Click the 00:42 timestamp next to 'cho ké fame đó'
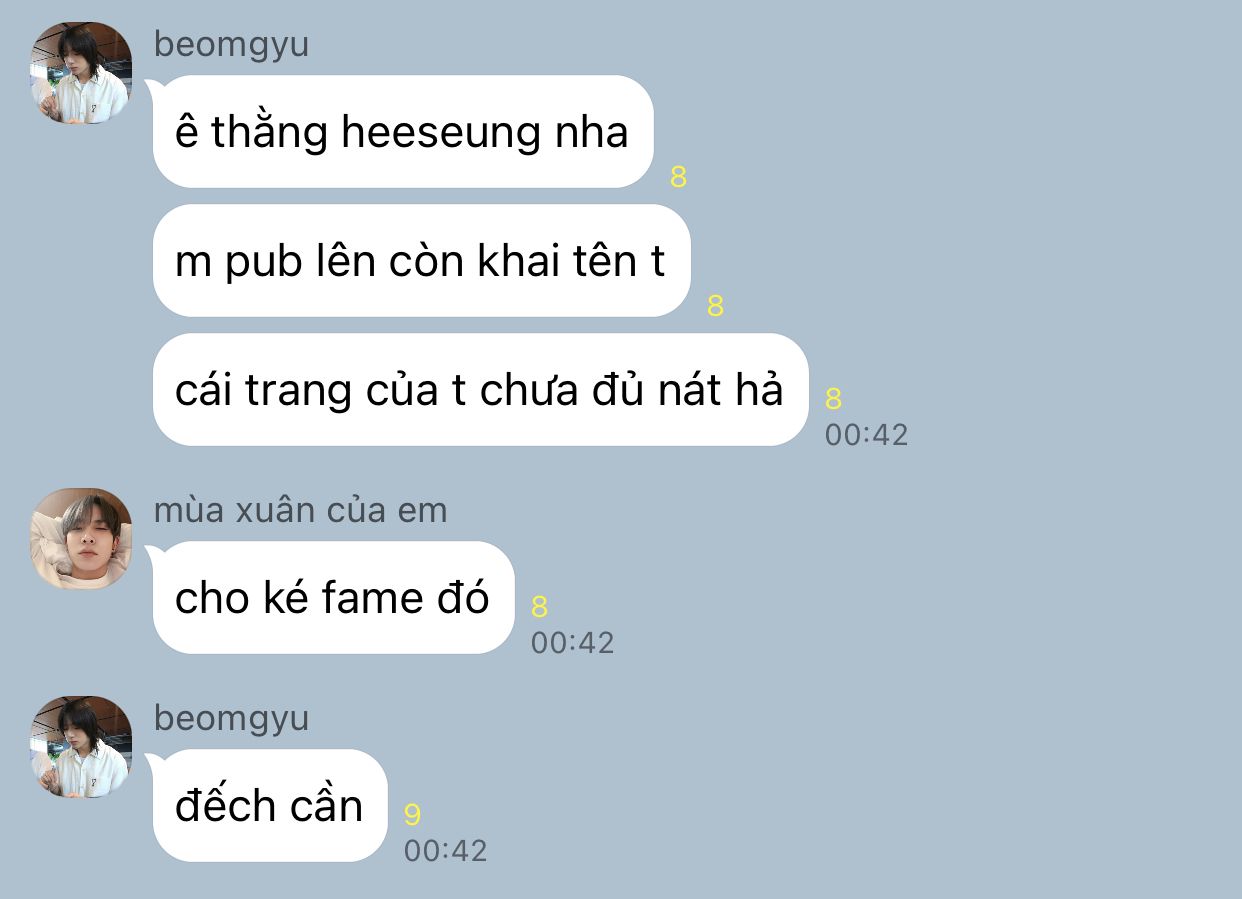This screenshot has width=1242, height=899. click(x=572, y=643)
